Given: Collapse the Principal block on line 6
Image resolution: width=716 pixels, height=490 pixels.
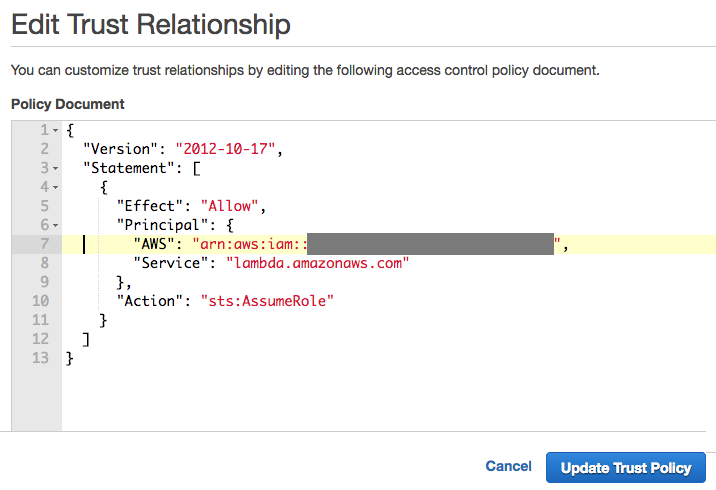Looking at the screenshot, I should click(55, 225).
